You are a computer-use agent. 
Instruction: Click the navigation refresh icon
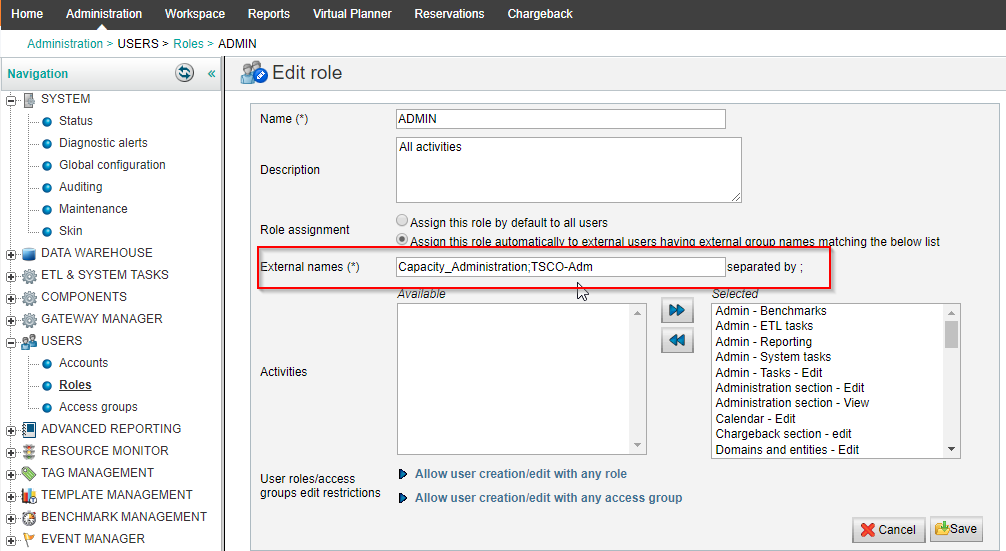pos(184,73)
